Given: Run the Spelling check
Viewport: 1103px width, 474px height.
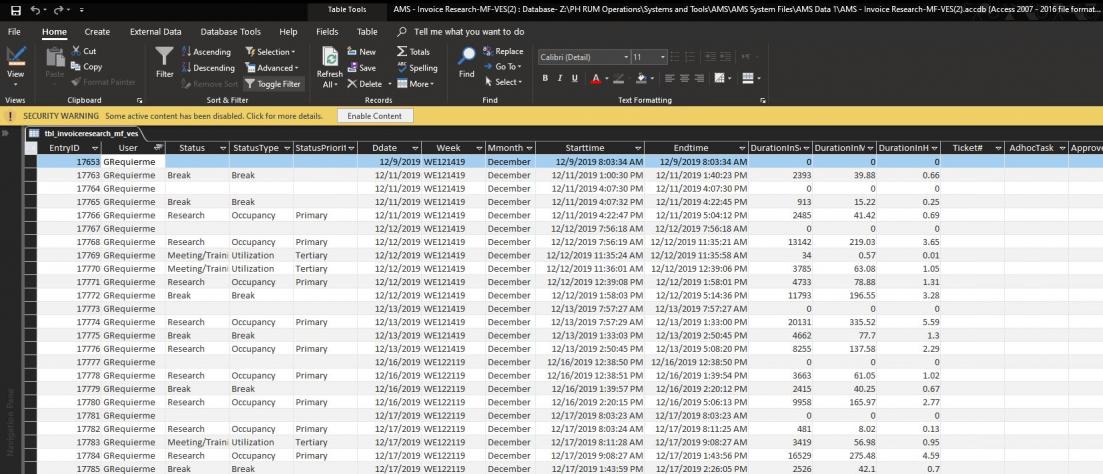Looking at the screenshot, I should [416, 68].
